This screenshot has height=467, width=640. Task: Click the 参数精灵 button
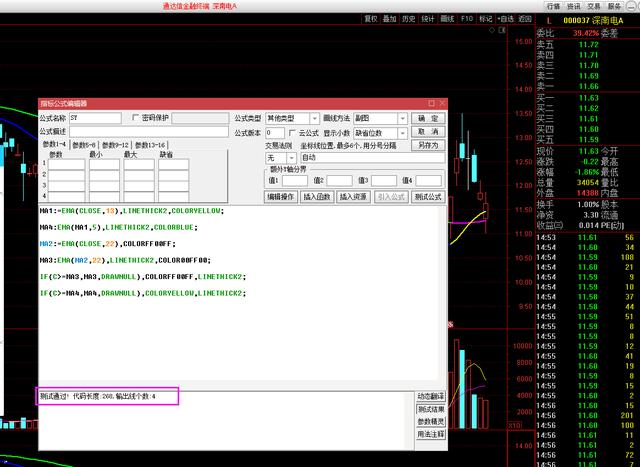click(431, 422)
